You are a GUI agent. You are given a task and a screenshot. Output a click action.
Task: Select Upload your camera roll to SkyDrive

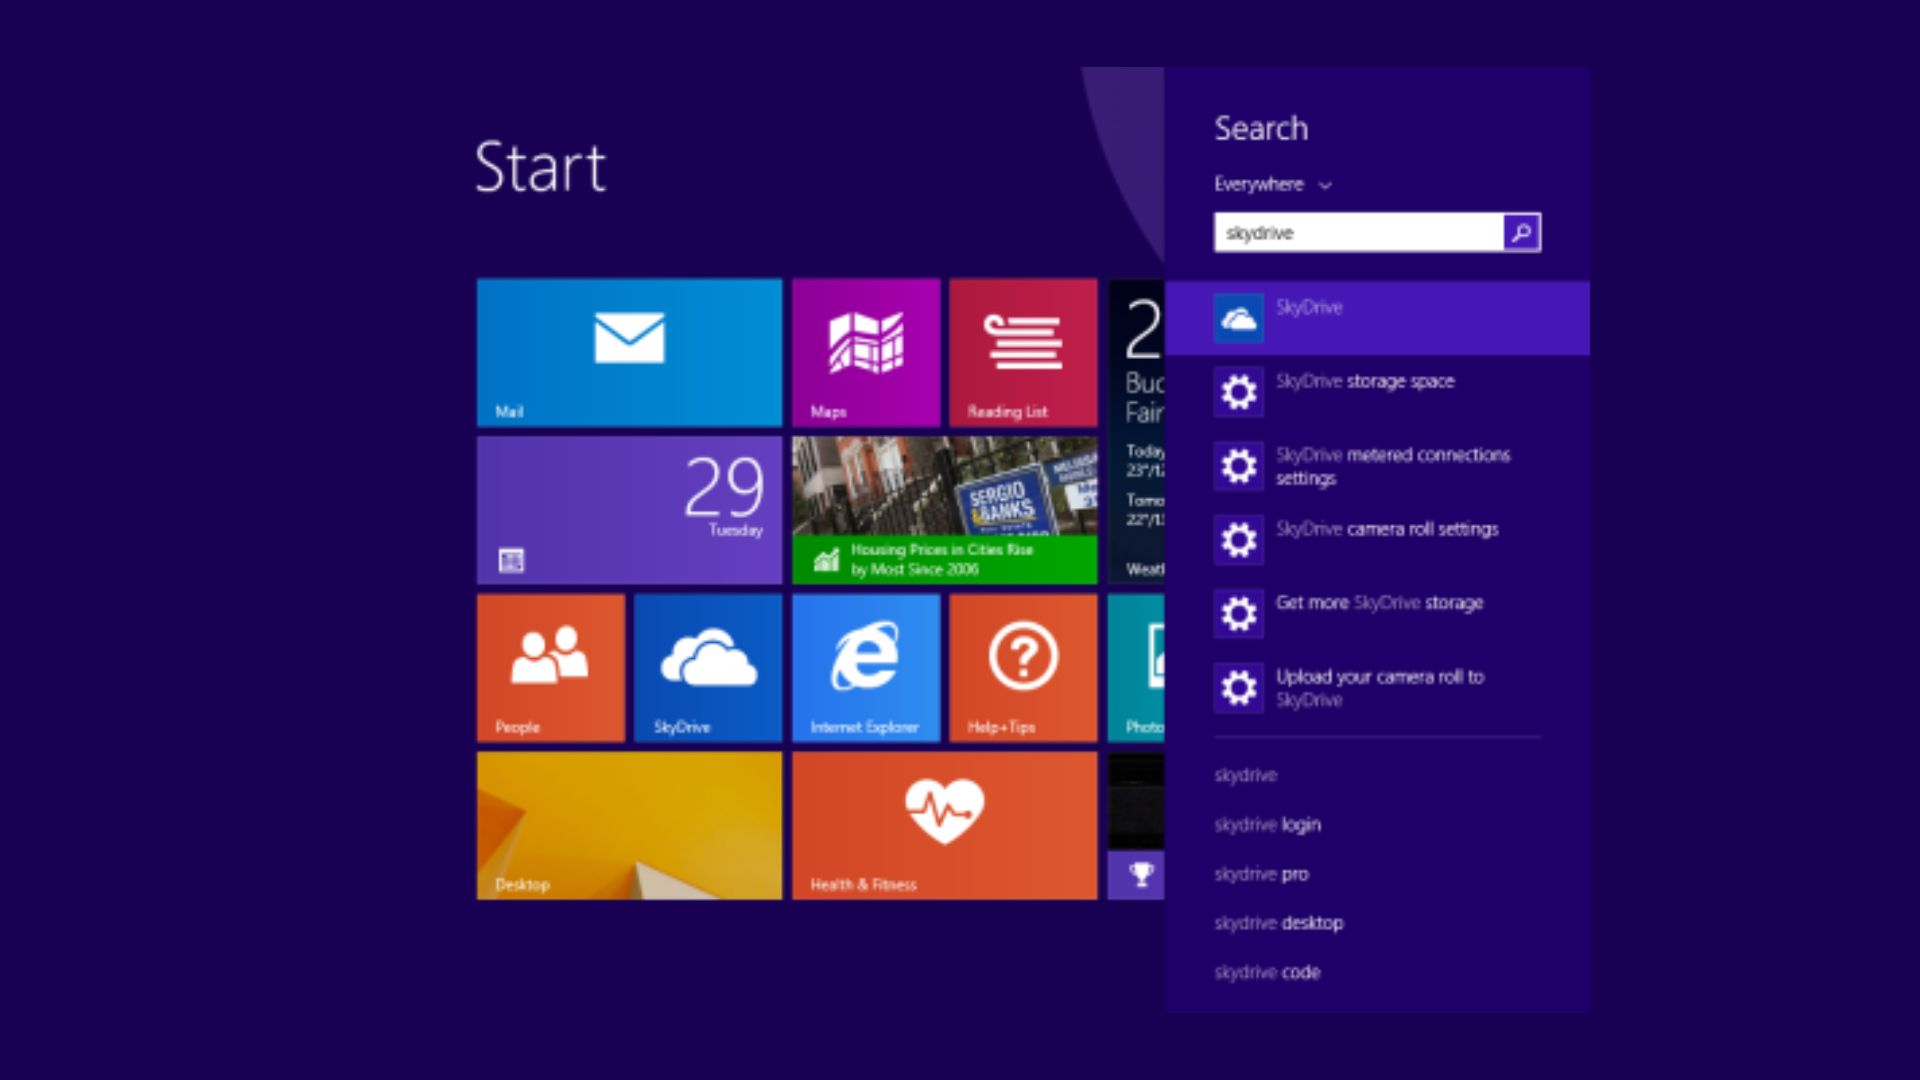1377,688
